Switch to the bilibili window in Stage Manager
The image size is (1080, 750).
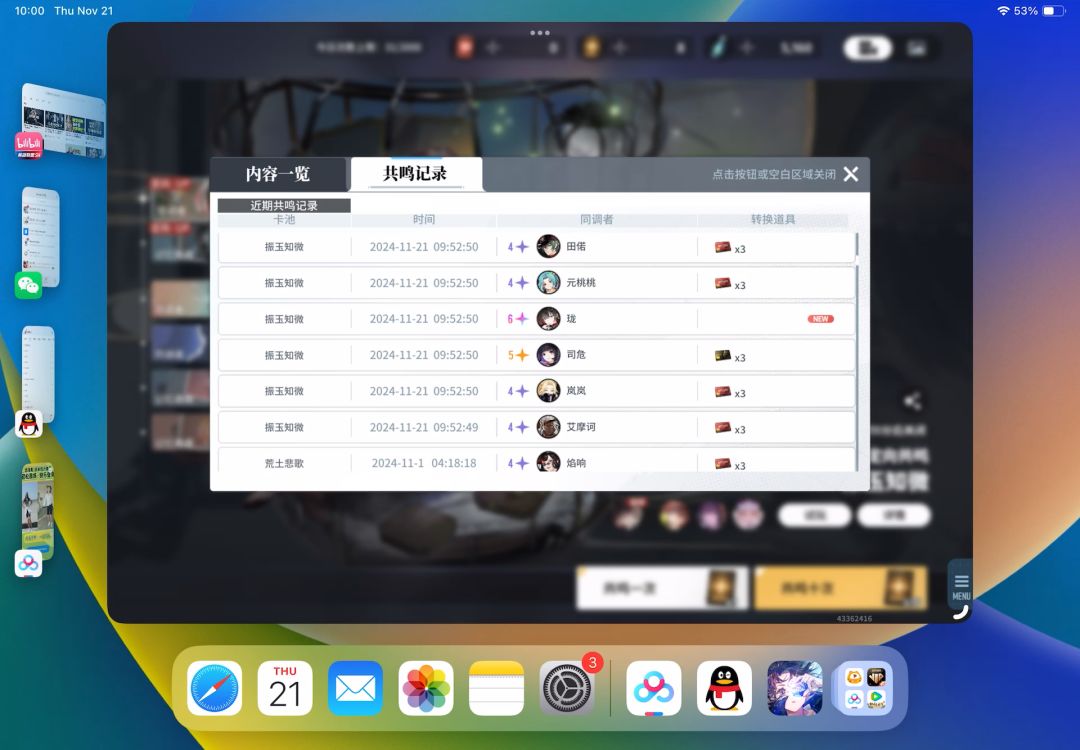point(62,121)
